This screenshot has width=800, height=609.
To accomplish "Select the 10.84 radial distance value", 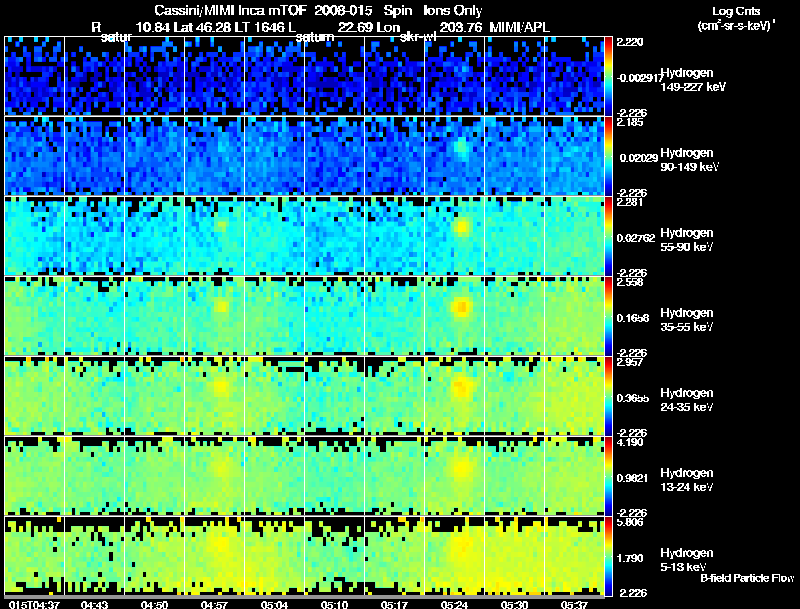I will pos(153,27).
